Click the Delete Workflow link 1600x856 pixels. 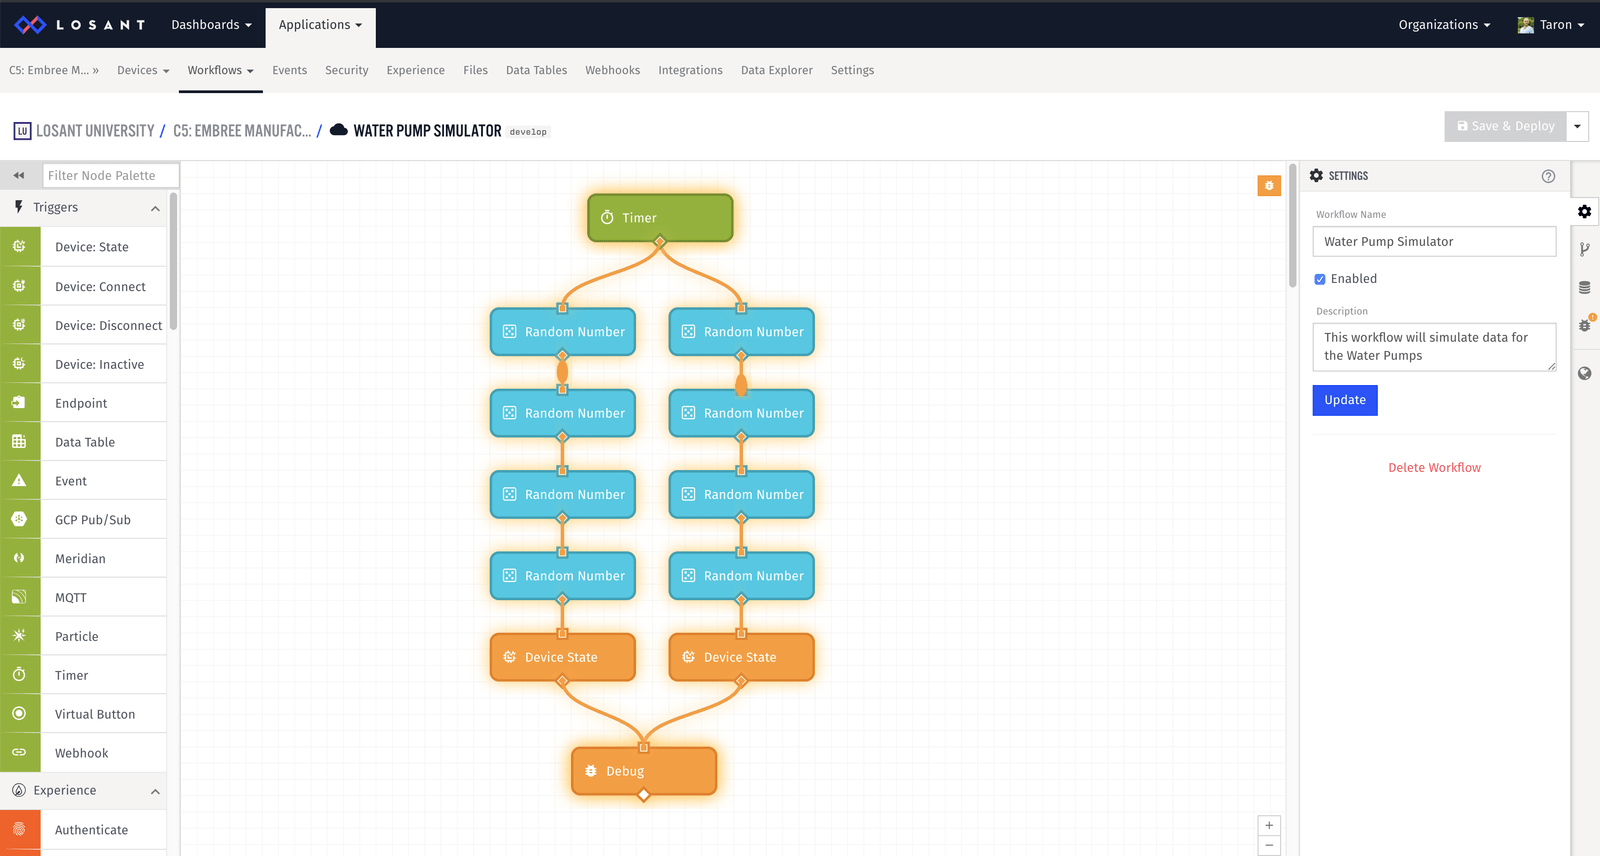[x=1434, y=467]
